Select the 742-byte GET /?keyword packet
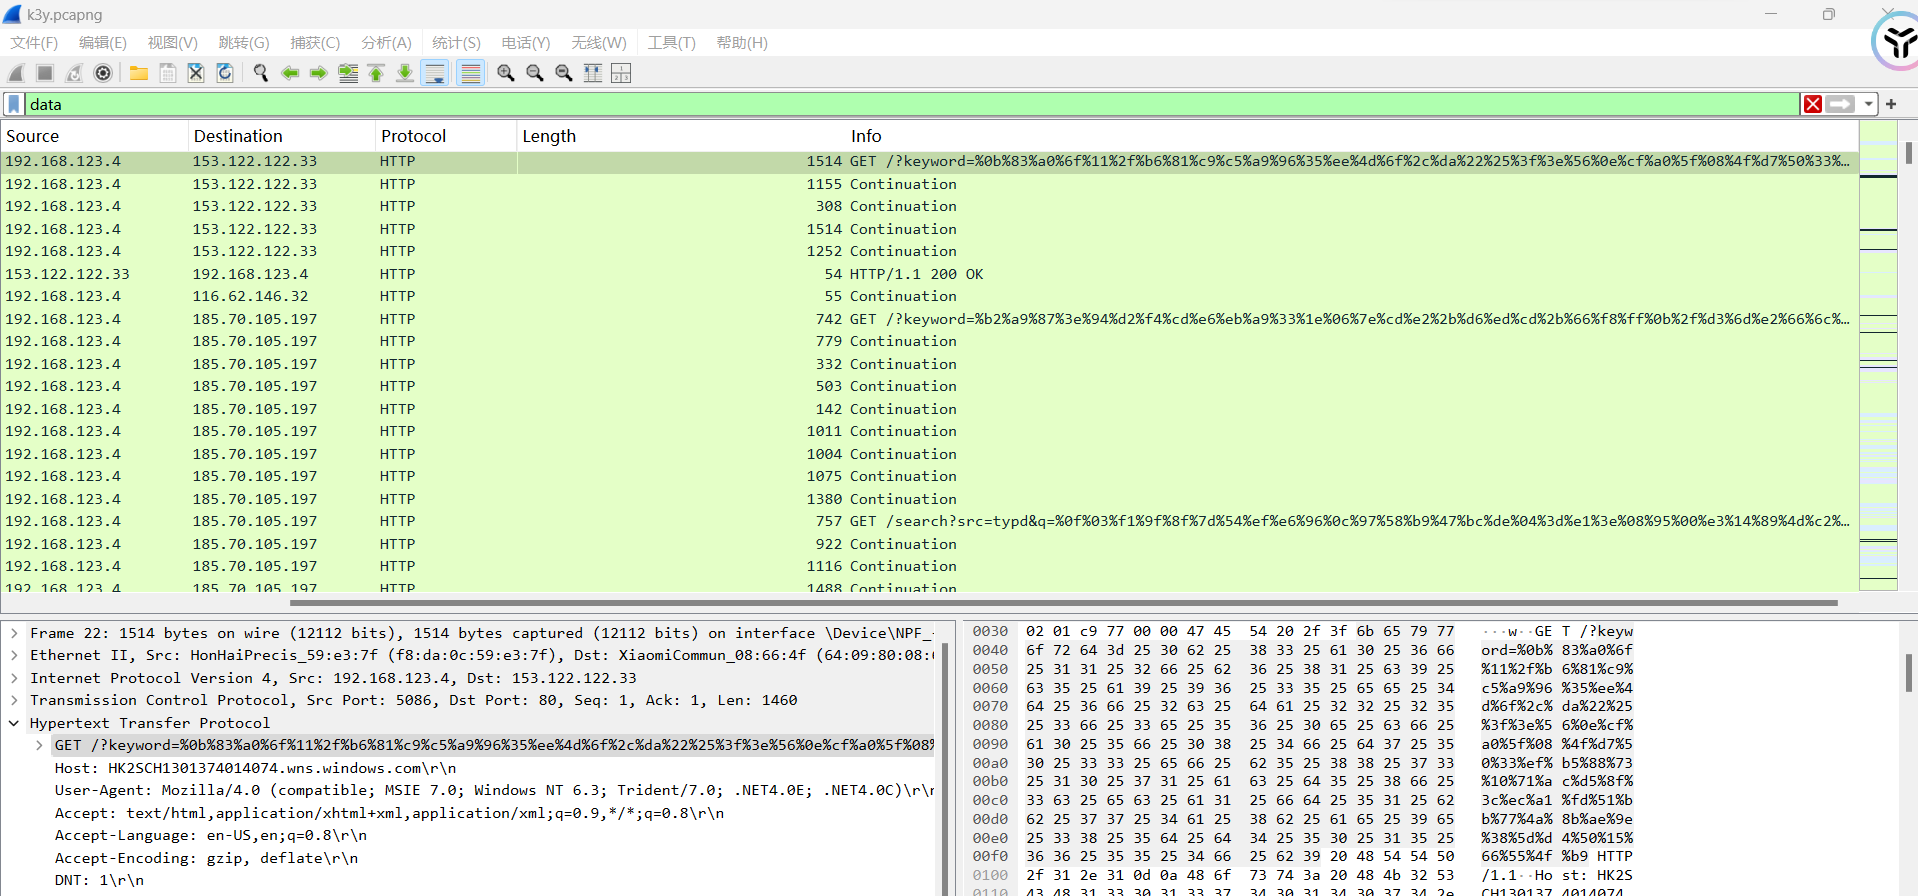Viewport: 1918px width, 896px height. tap(929, 319)
